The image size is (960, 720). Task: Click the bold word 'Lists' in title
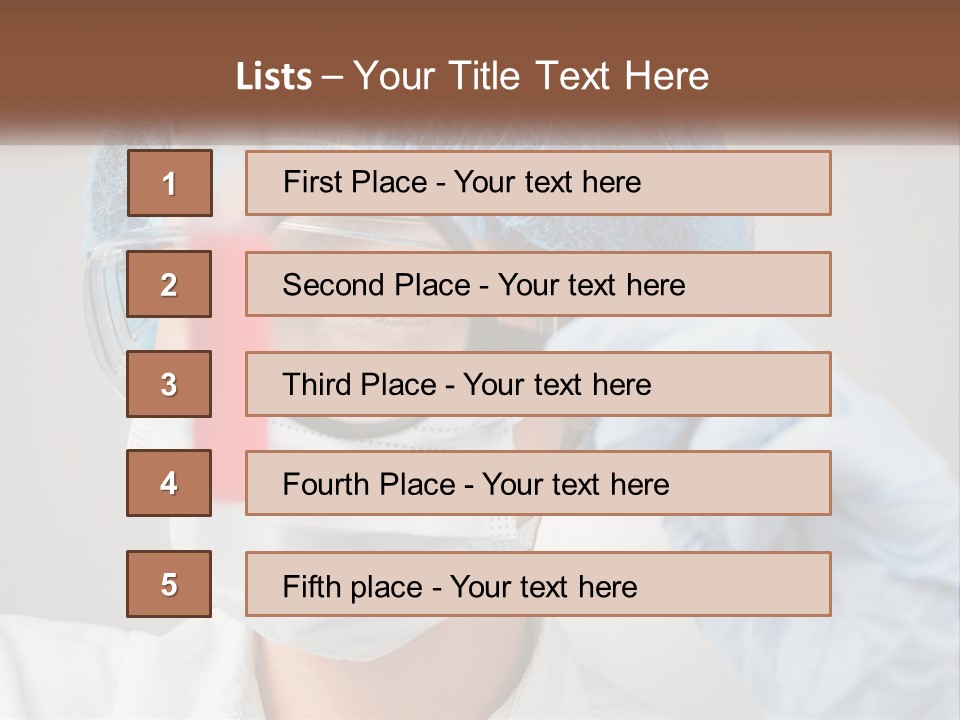tap(273, 77)
